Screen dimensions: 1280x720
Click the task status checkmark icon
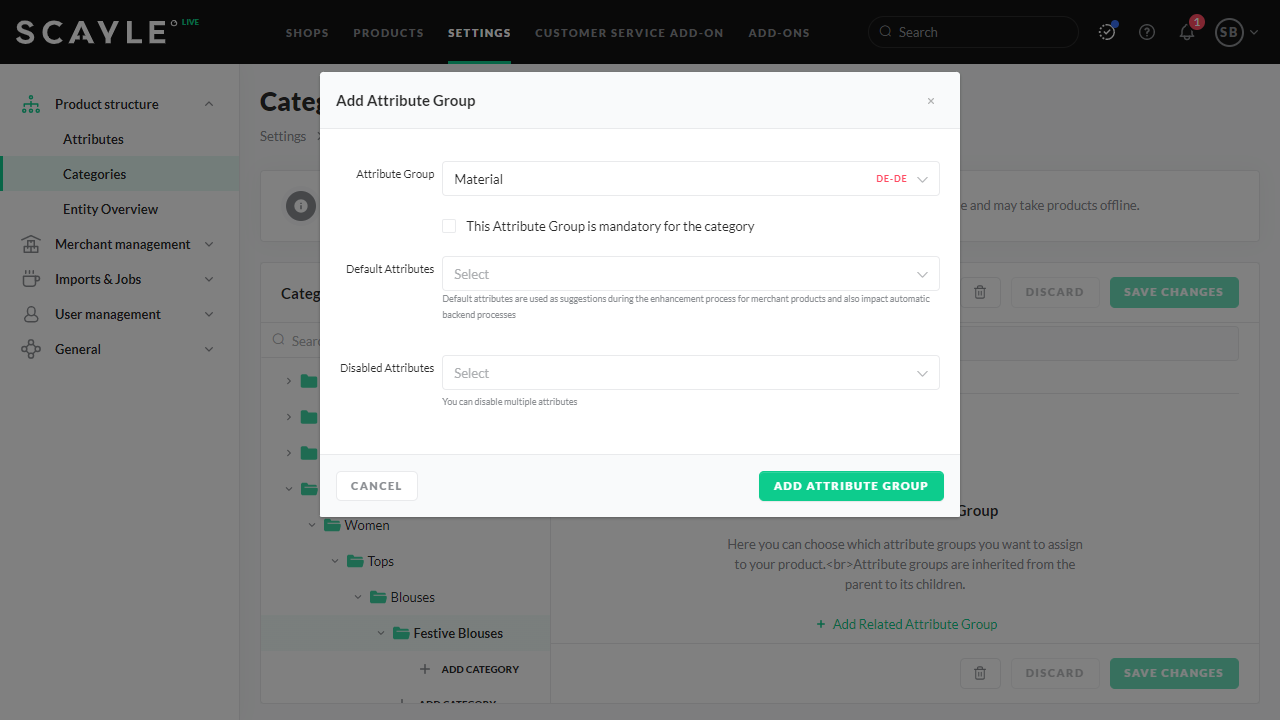pyautogui.click(x=1107, y=32)
